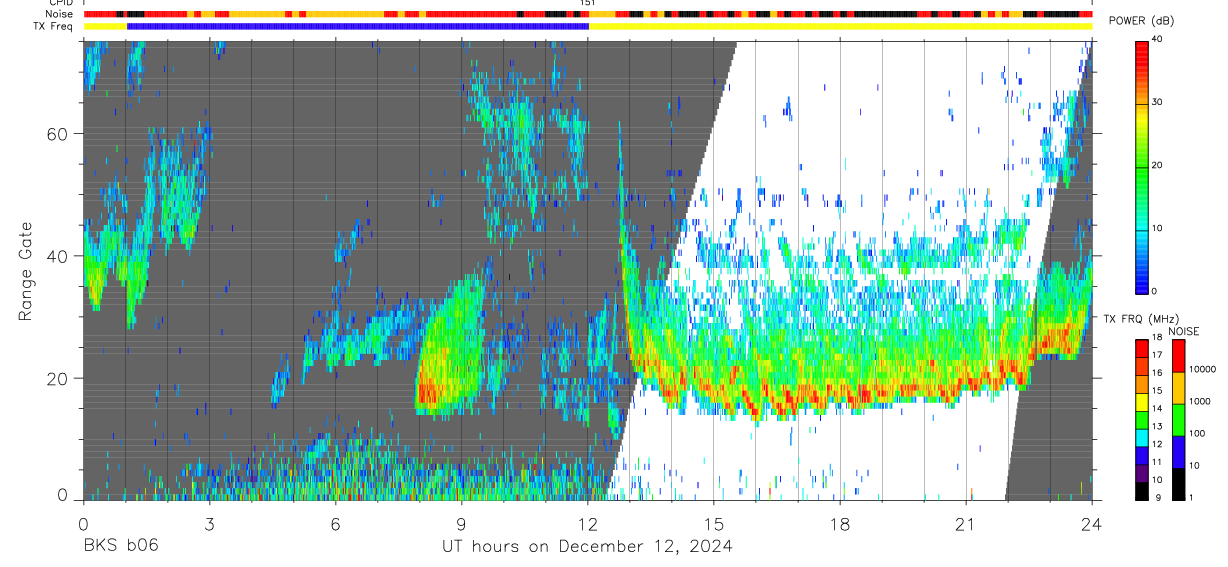Click the Range Gate tick label '20'

point(56,379)
